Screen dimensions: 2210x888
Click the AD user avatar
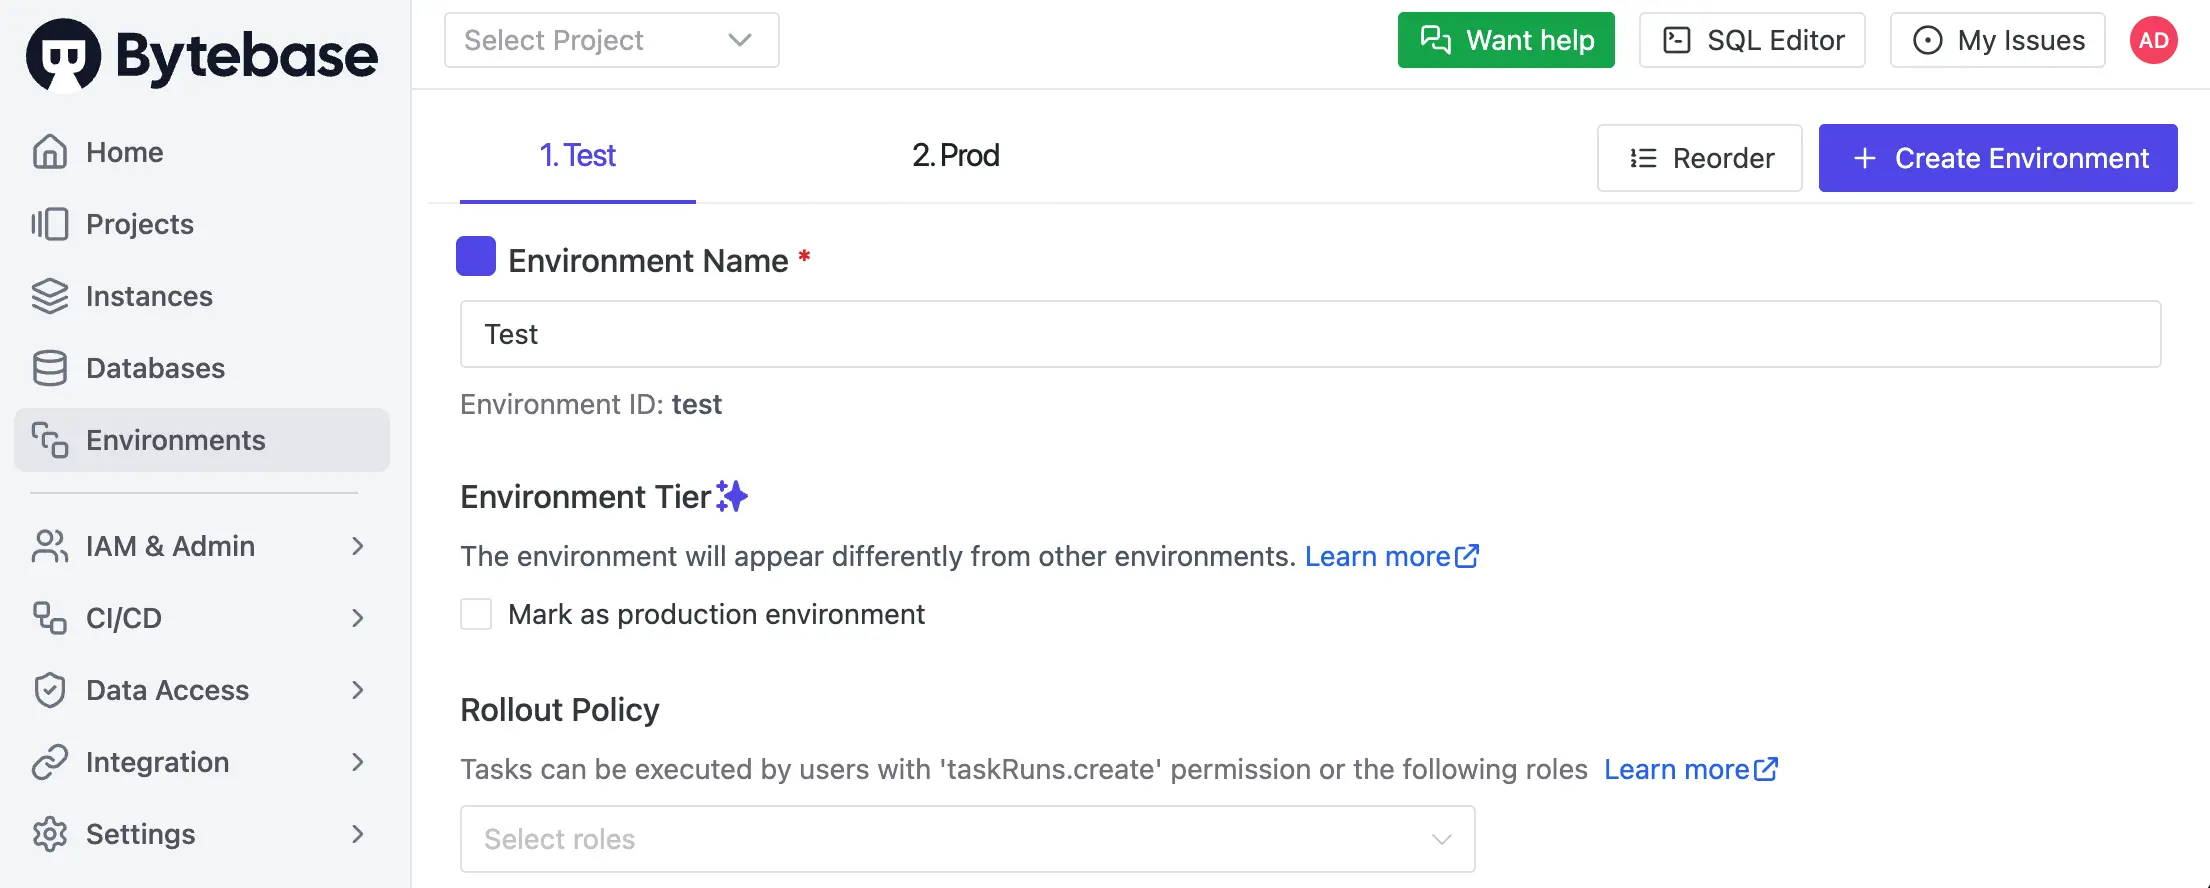coord(2153,40)
